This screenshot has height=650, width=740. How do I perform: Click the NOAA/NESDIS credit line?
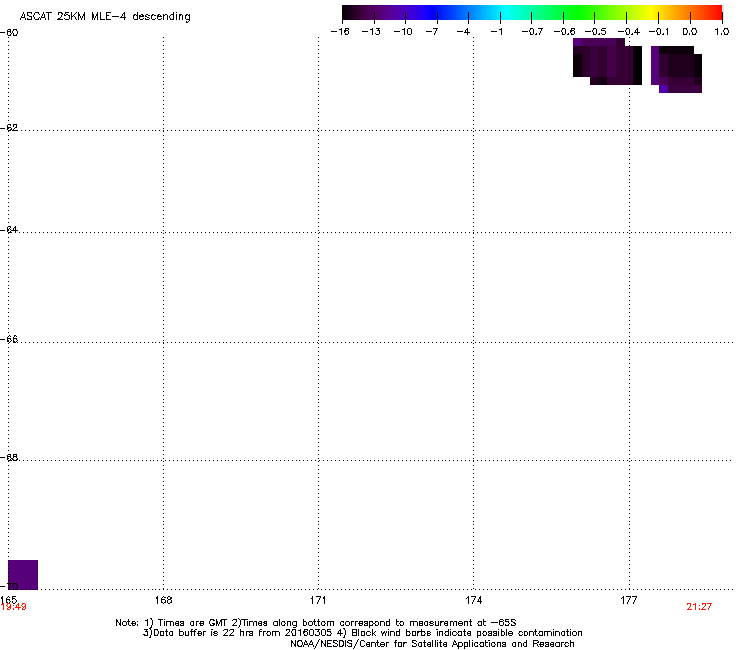tap(432, 644)
